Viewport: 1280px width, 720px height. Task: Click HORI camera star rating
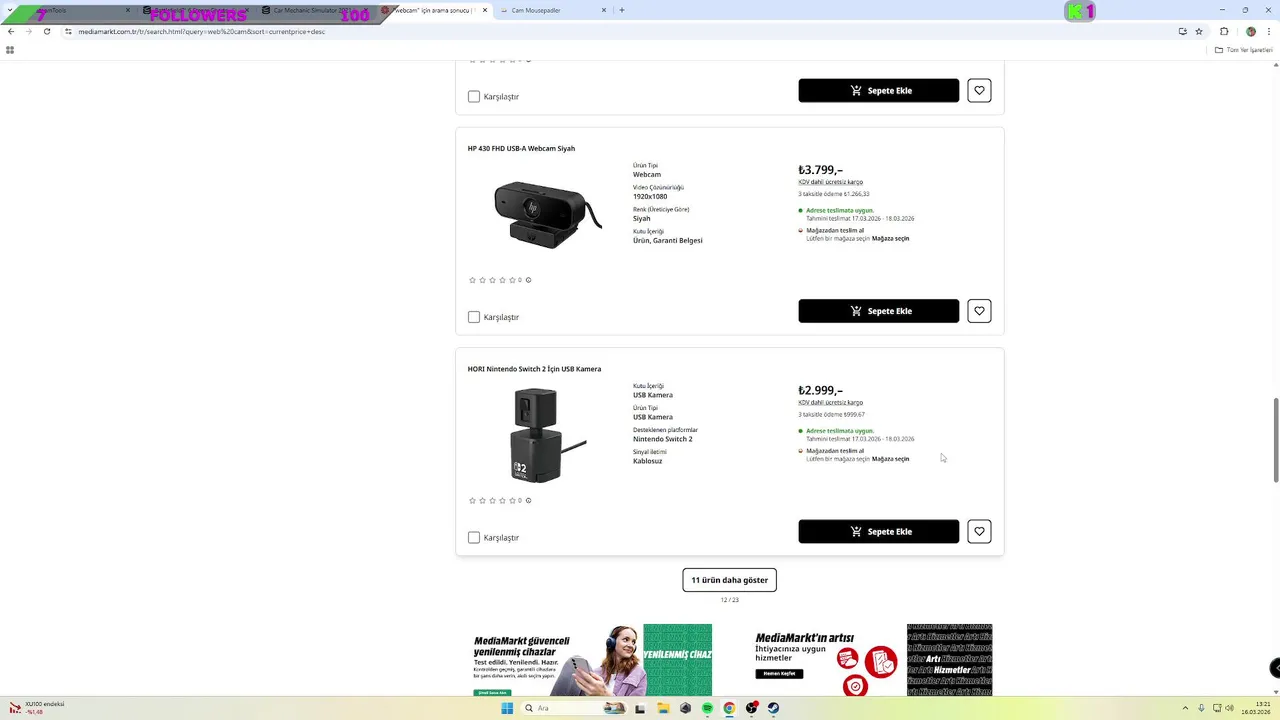tap(492, 500)
